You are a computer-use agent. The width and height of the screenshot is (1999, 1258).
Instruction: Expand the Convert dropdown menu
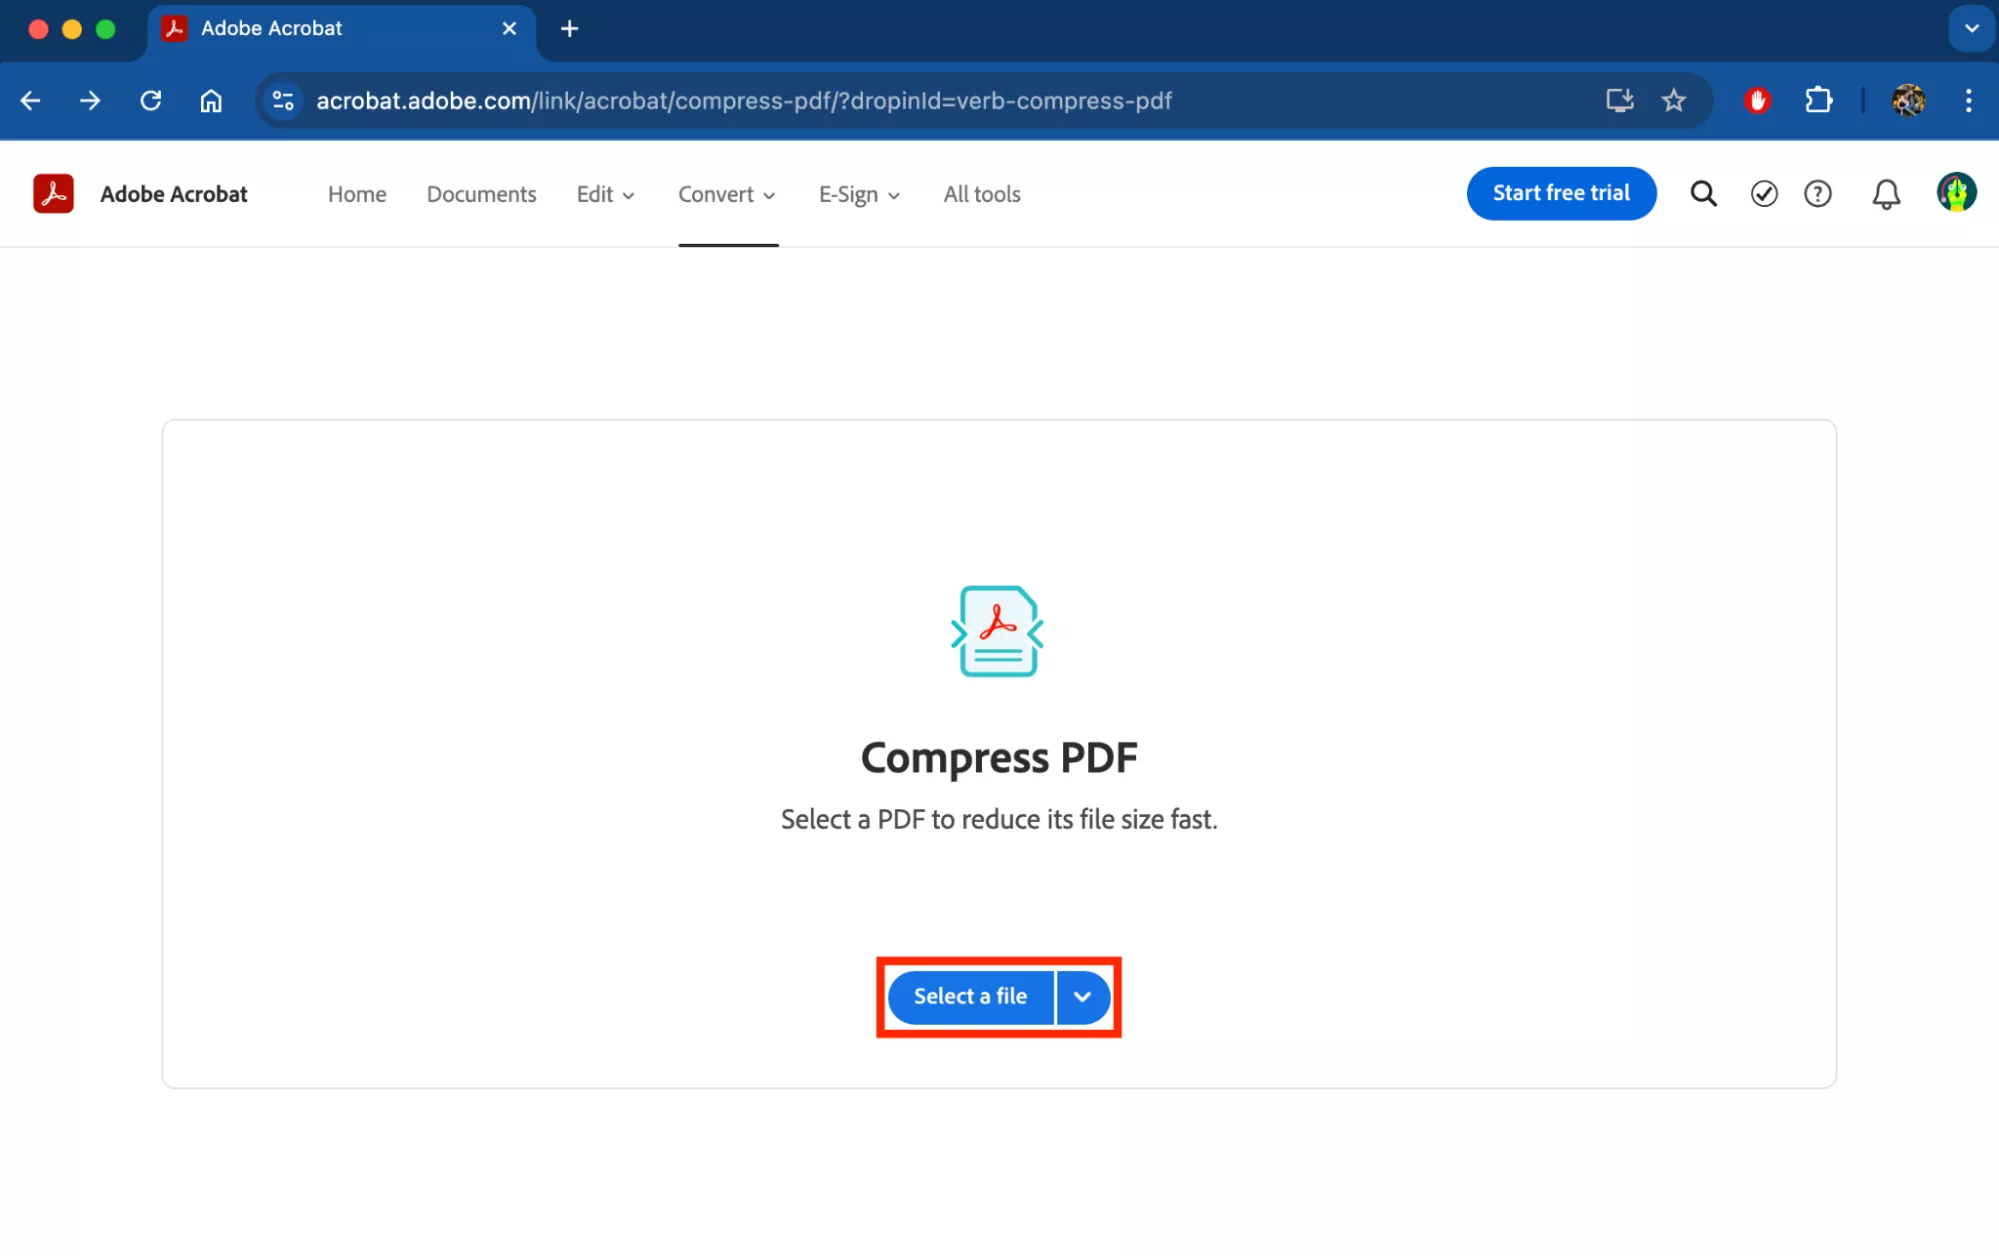[x=727, y=195]
